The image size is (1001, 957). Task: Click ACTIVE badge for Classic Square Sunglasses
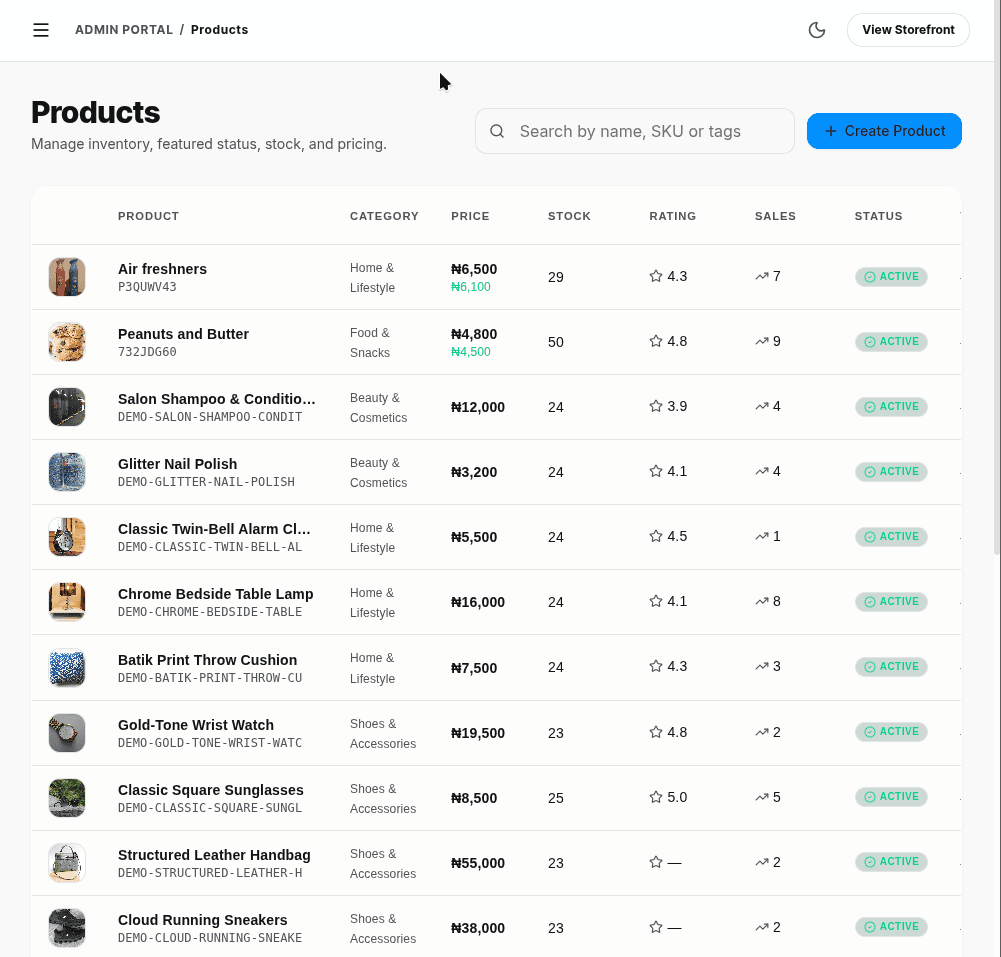tap(891, 797)
